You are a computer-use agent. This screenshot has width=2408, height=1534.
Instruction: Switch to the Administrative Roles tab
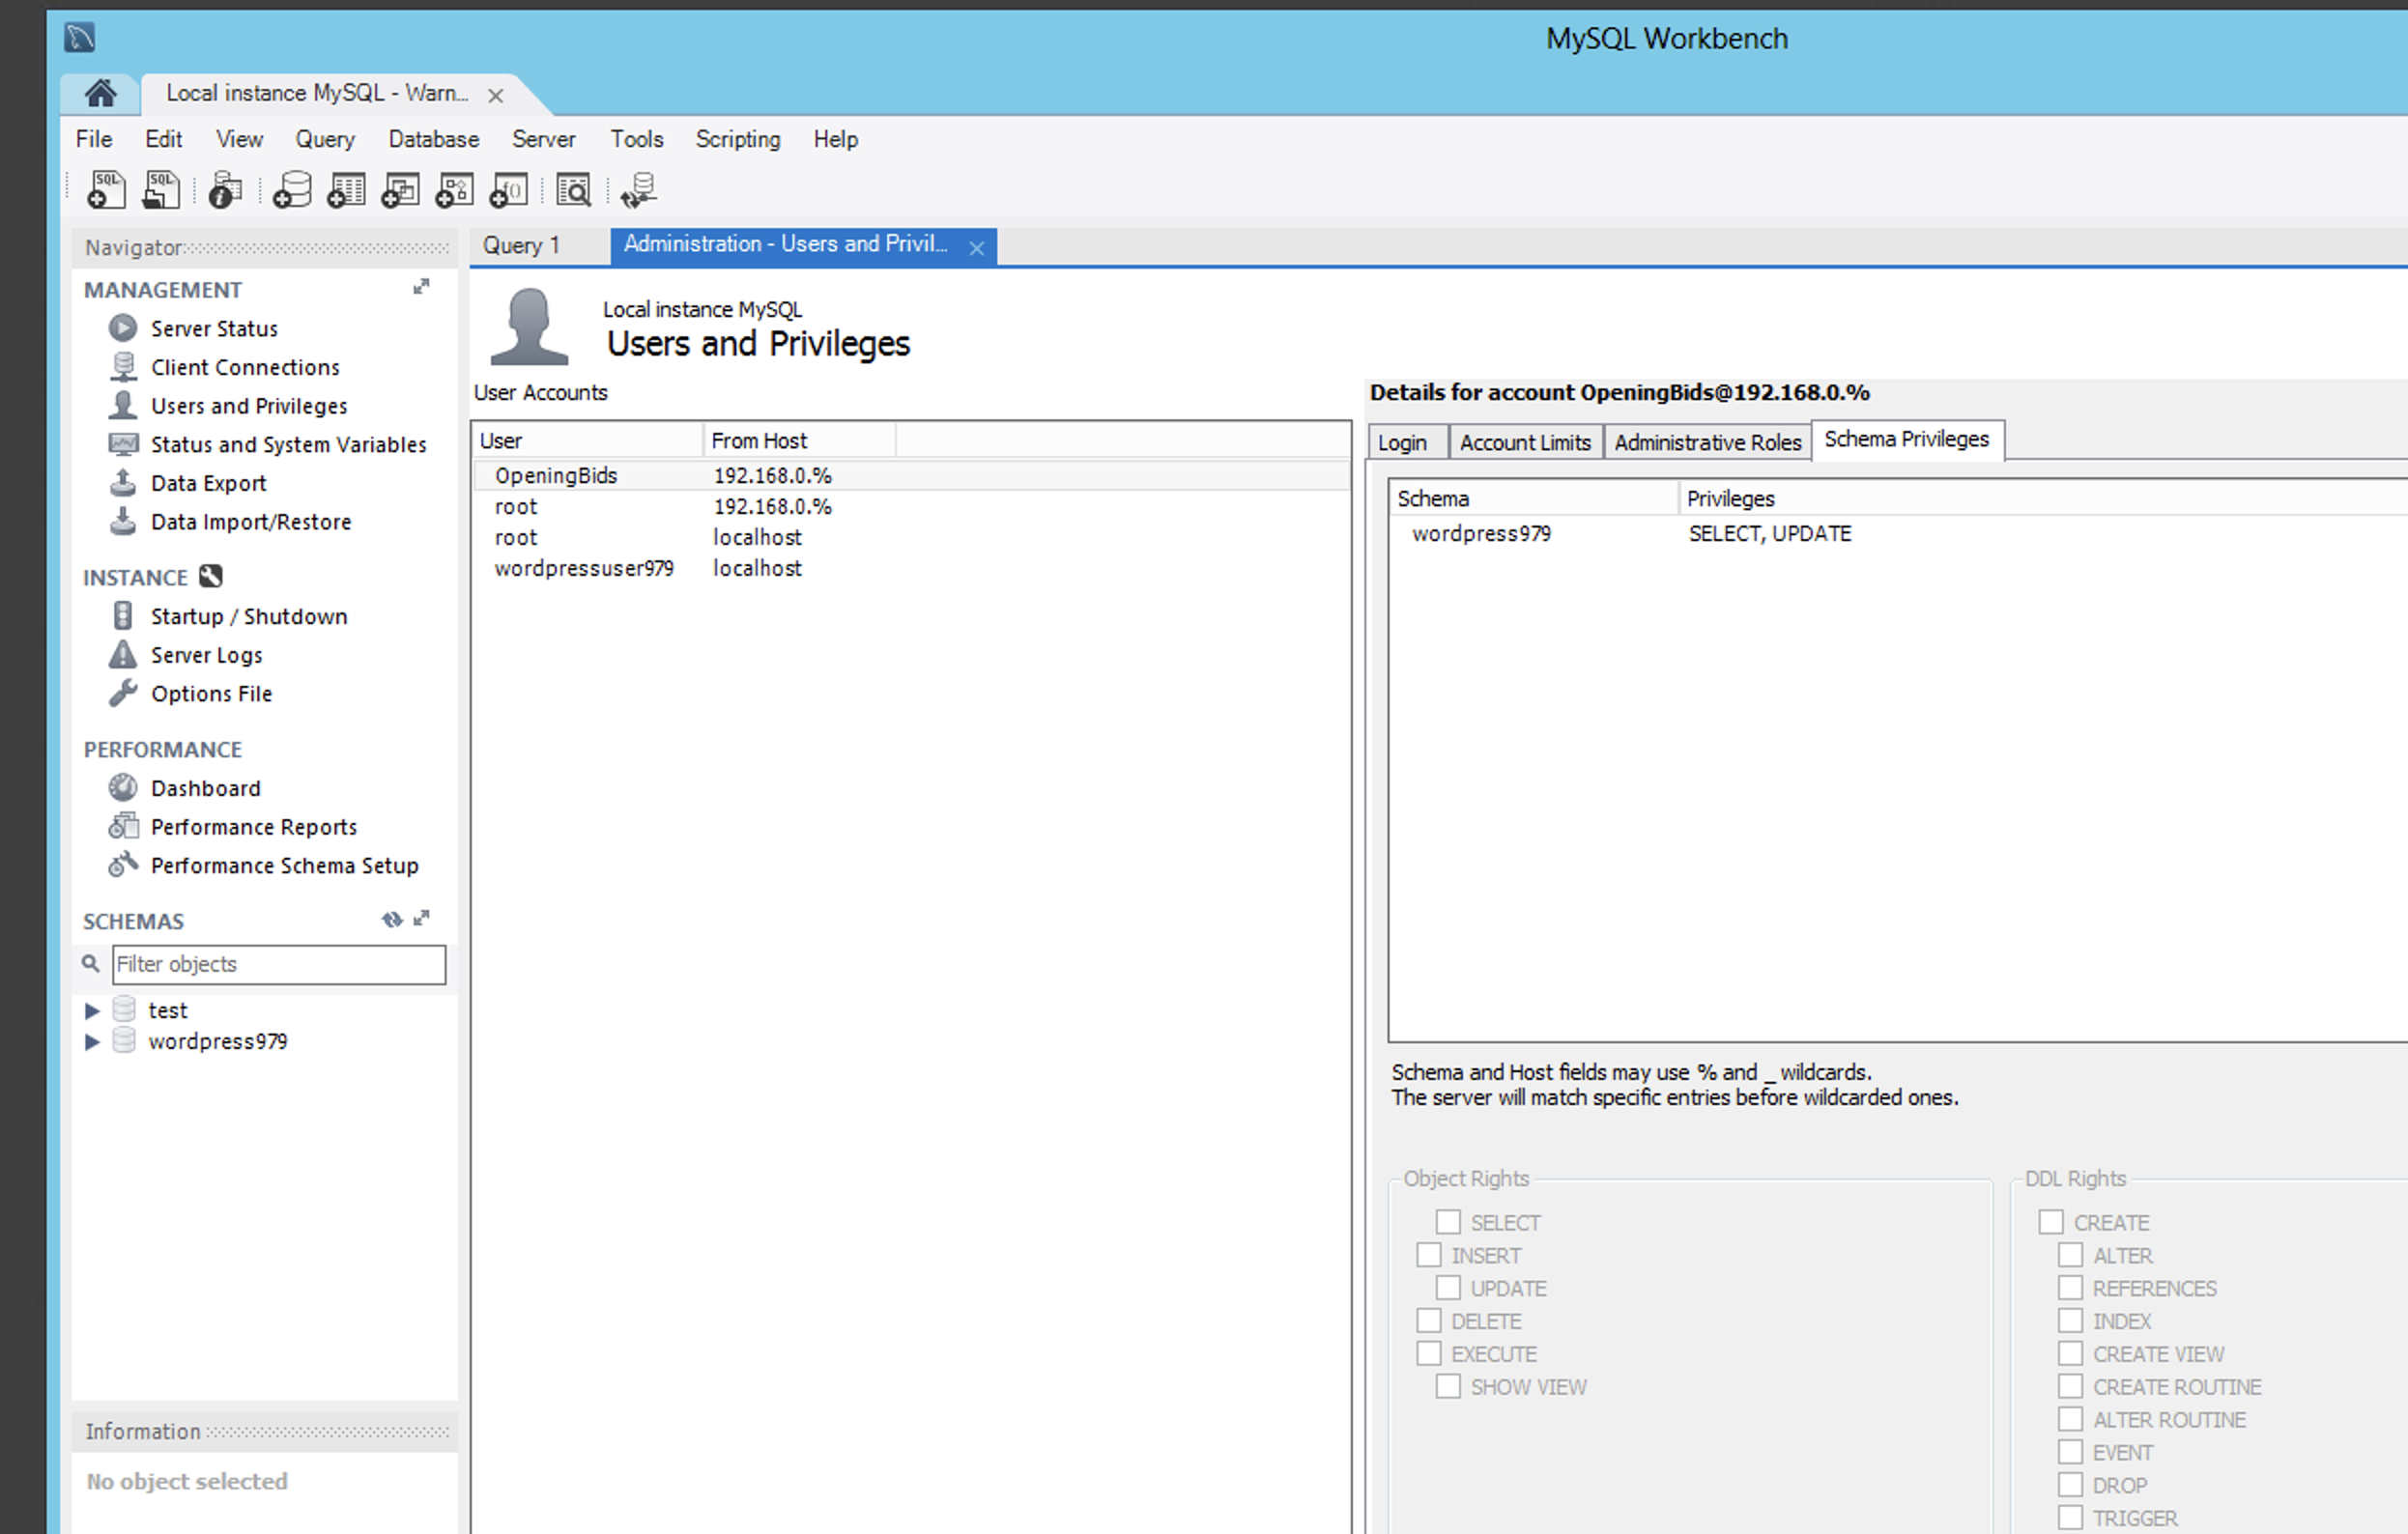click(x=1707, y=442)
